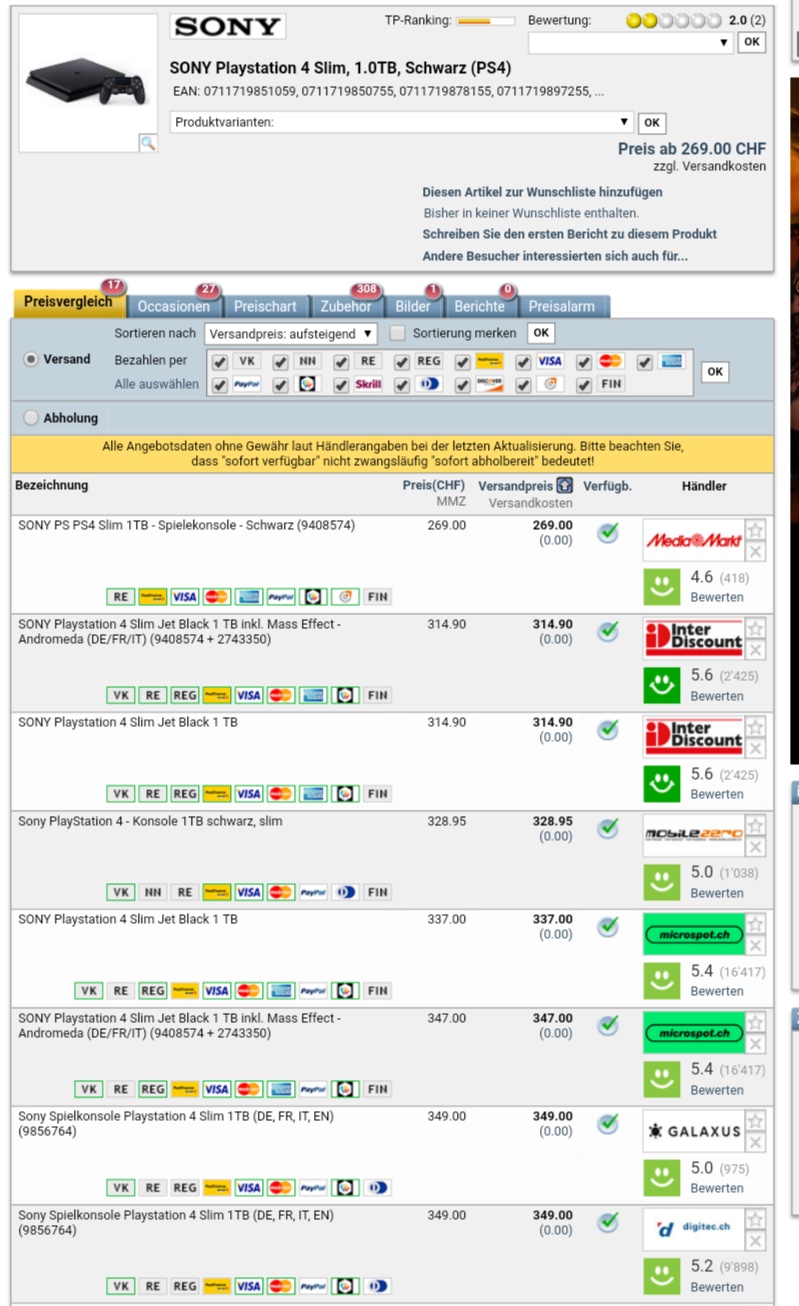The width and height of the screenshot is (799, 1306).
Task: Open Inter Discount logo for Mass Effect bundle
Action: pyautogui.click(x=693, y=639)
